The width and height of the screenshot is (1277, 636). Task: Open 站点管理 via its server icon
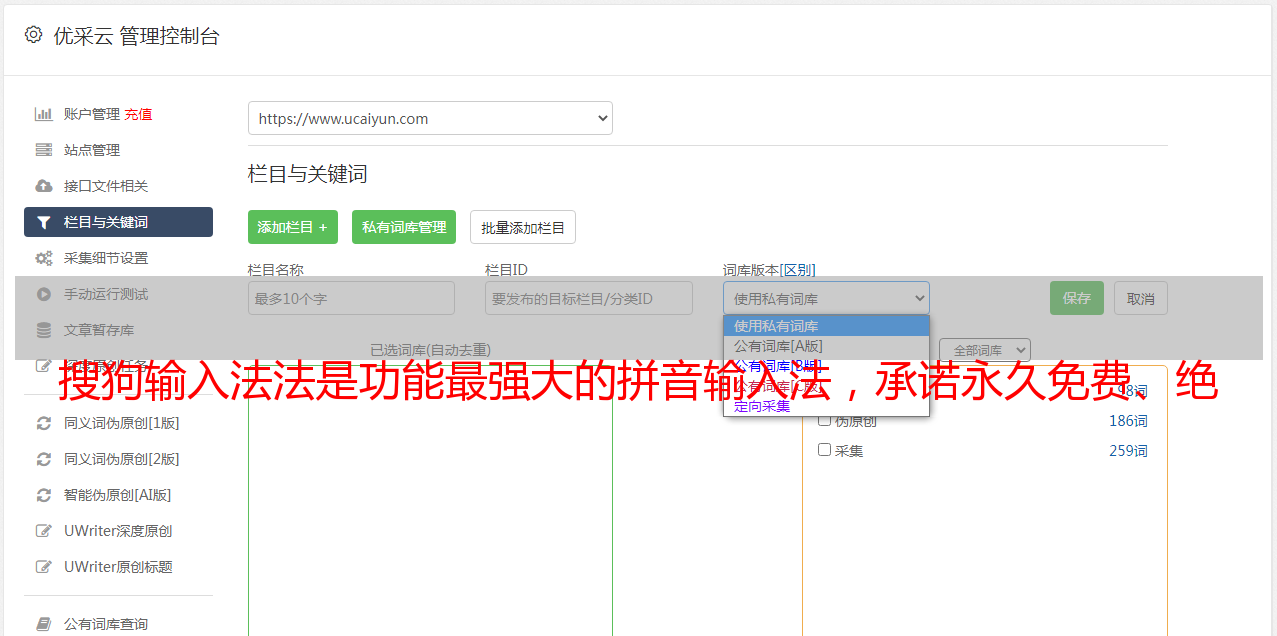[x=44, y=150]
